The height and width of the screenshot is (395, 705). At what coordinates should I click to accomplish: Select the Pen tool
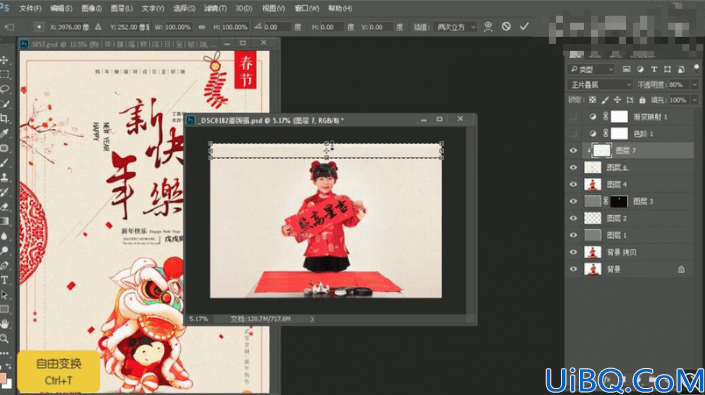[x=4, y=265]
